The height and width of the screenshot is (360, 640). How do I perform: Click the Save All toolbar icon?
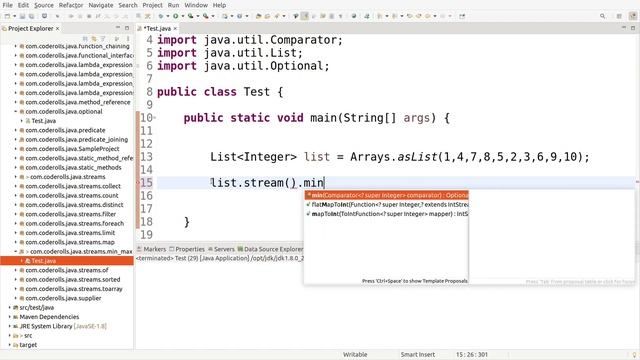[31, 16]
